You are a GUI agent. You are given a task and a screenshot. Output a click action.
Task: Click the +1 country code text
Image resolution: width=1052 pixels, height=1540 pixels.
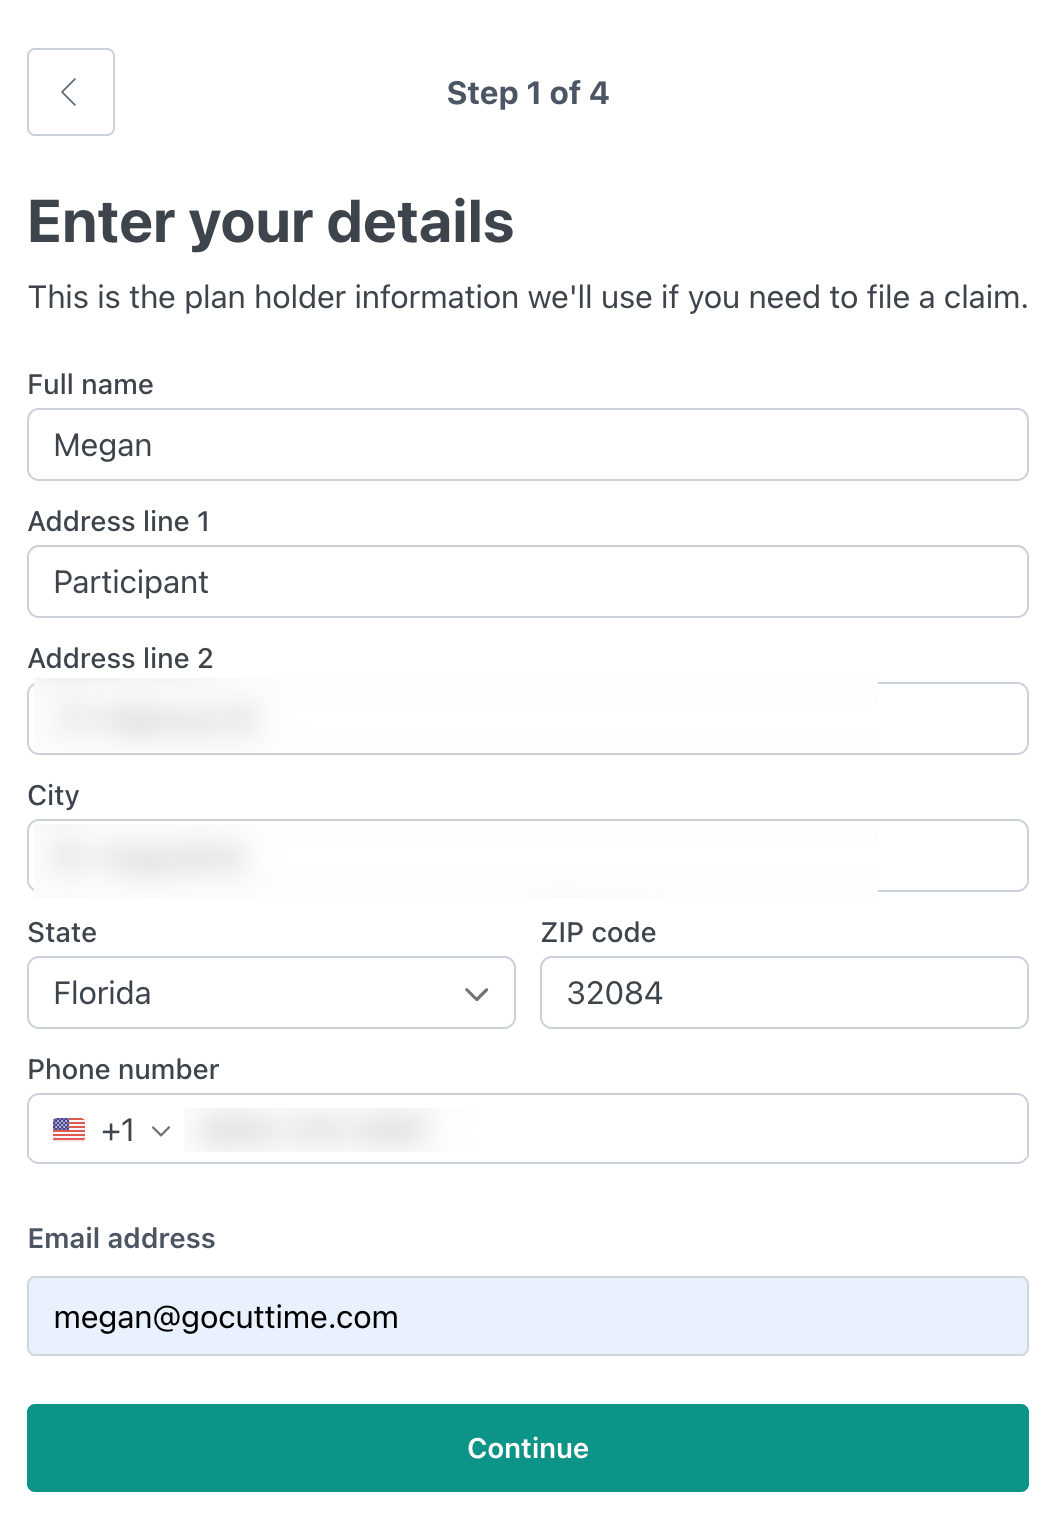[x=118, y=1130]
